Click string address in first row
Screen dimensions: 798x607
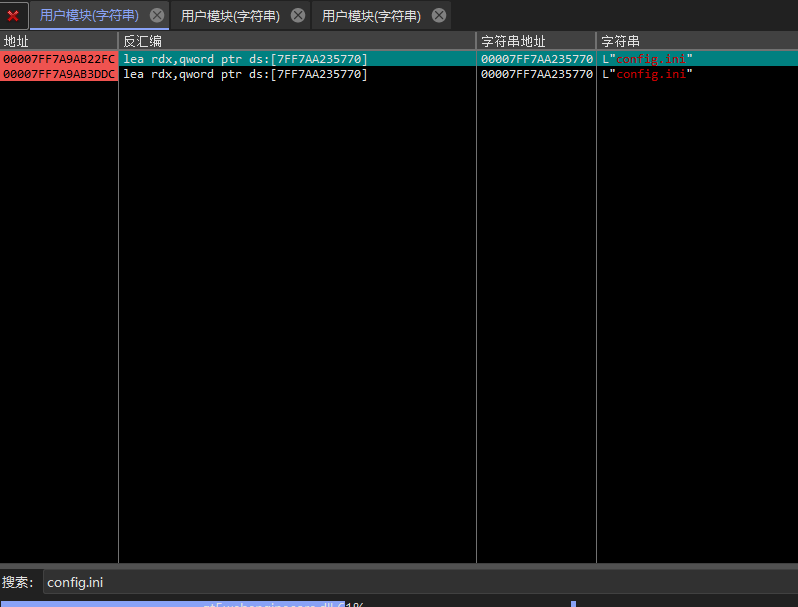tap(536, 59)
